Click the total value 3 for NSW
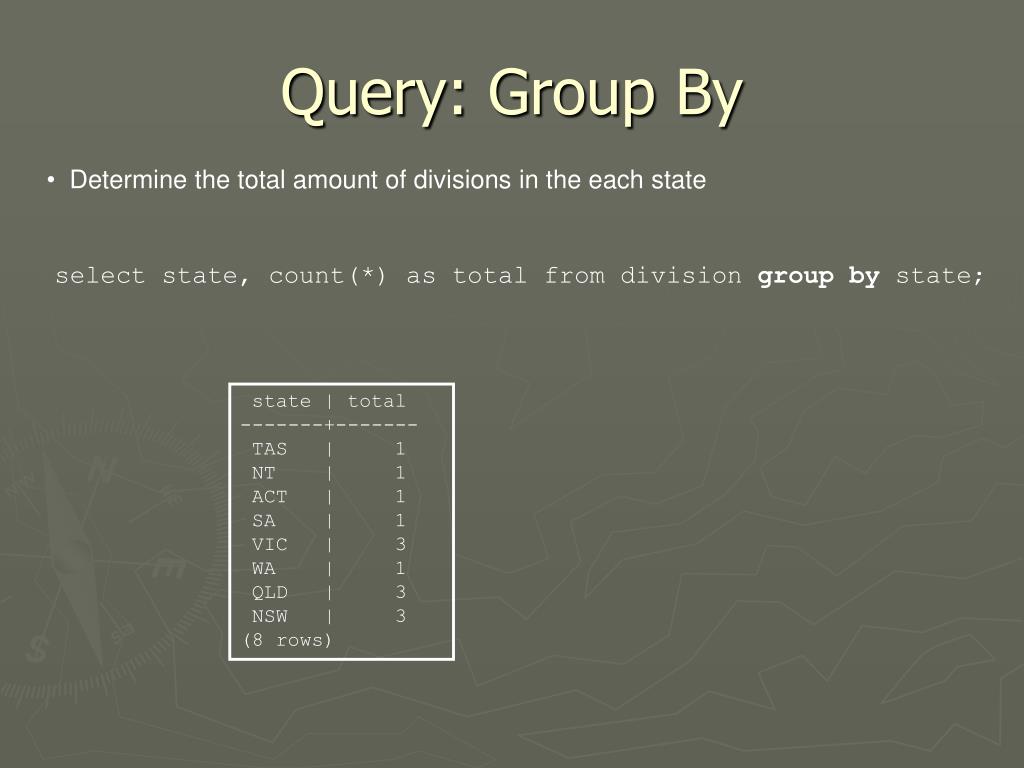The image size is (1024, 768). (400, 616)
